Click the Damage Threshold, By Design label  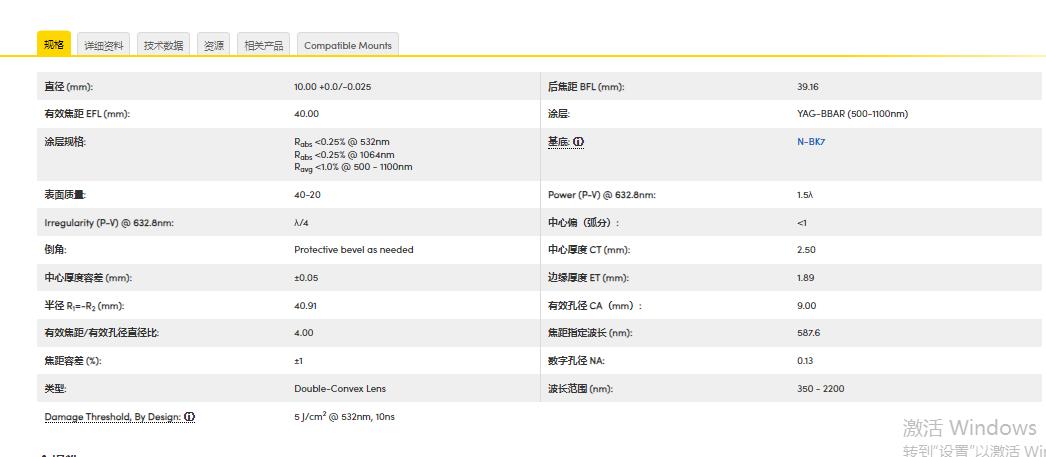point(112,417)
